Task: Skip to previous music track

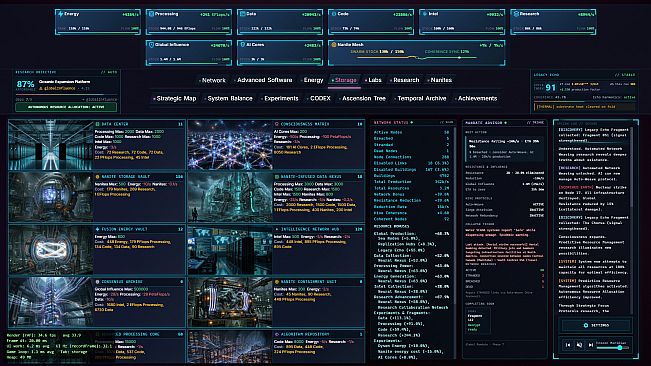Action: coord(568,345)
